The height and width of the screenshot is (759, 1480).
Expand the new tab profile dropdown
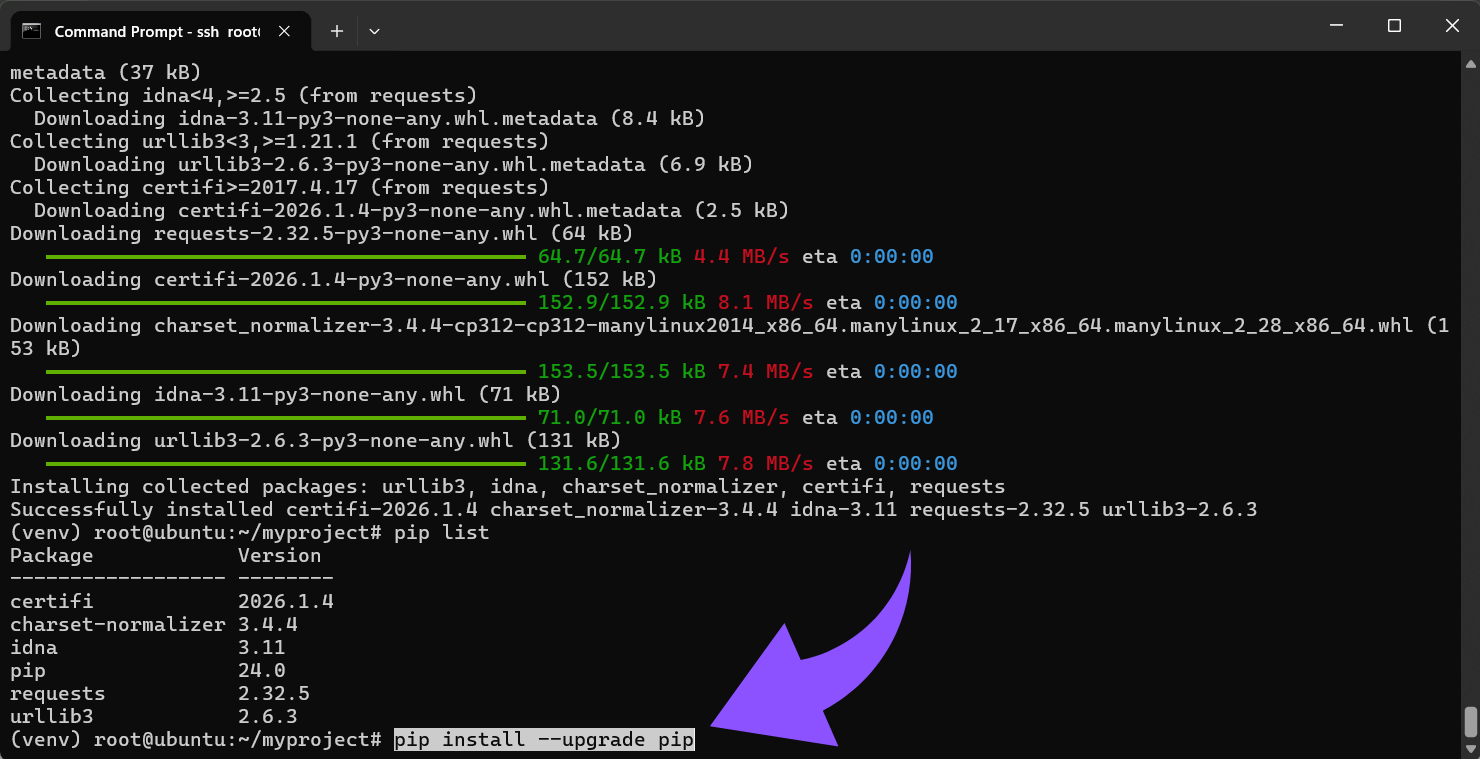tap(374, 31)
